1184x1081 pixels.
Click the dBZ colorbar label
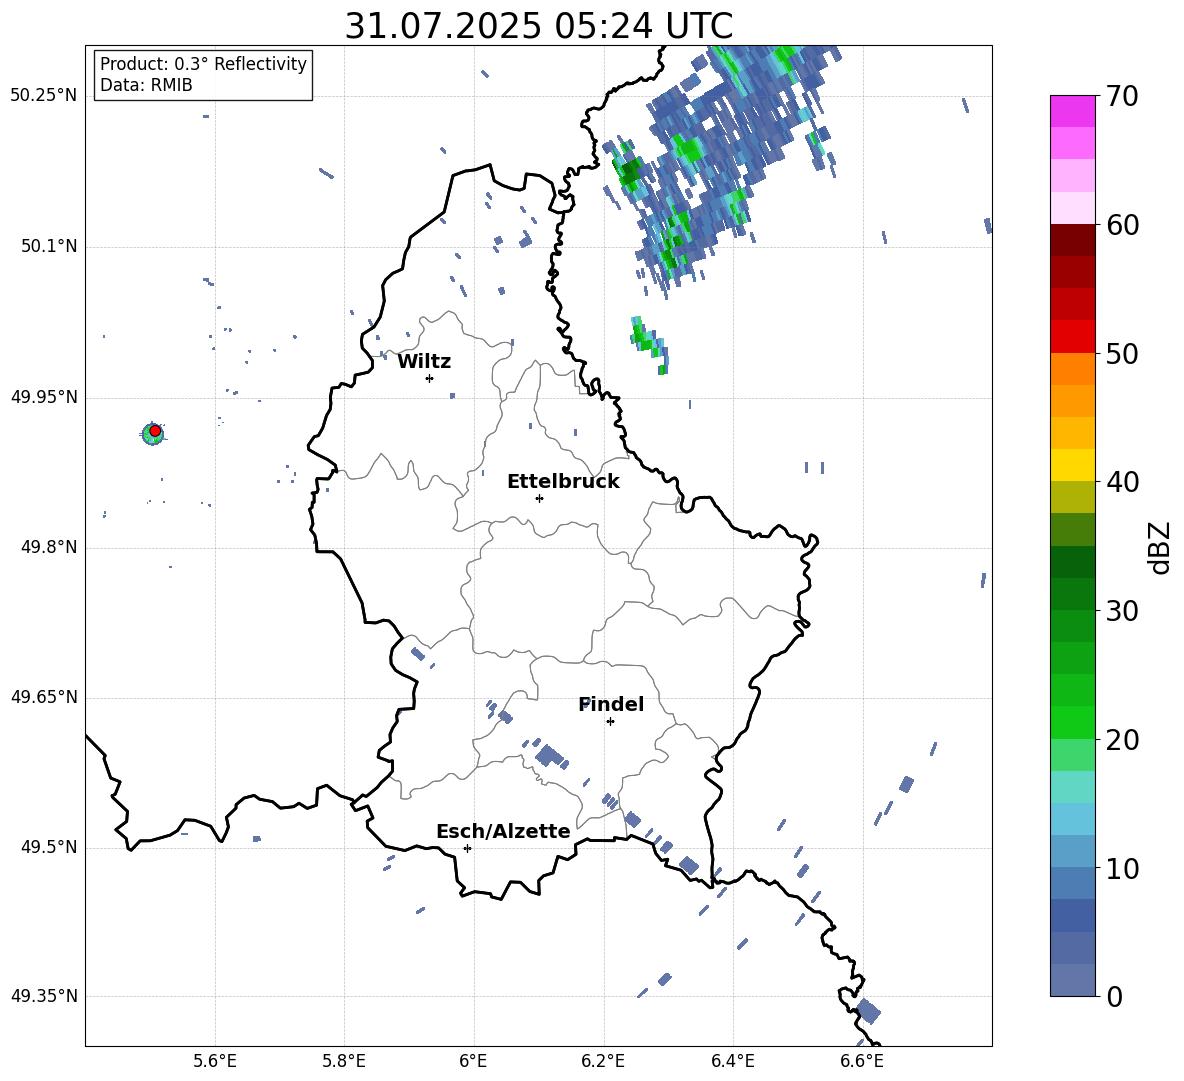pyautogui.click(x=1160, y=547)
